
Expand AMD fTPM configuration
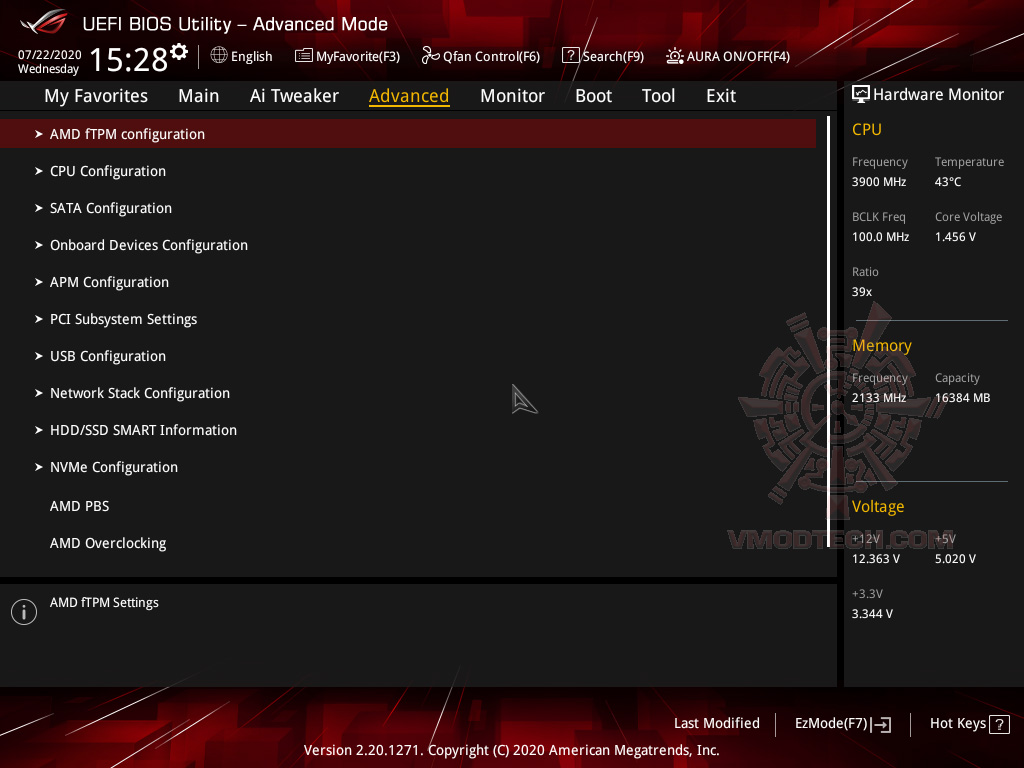127,133
